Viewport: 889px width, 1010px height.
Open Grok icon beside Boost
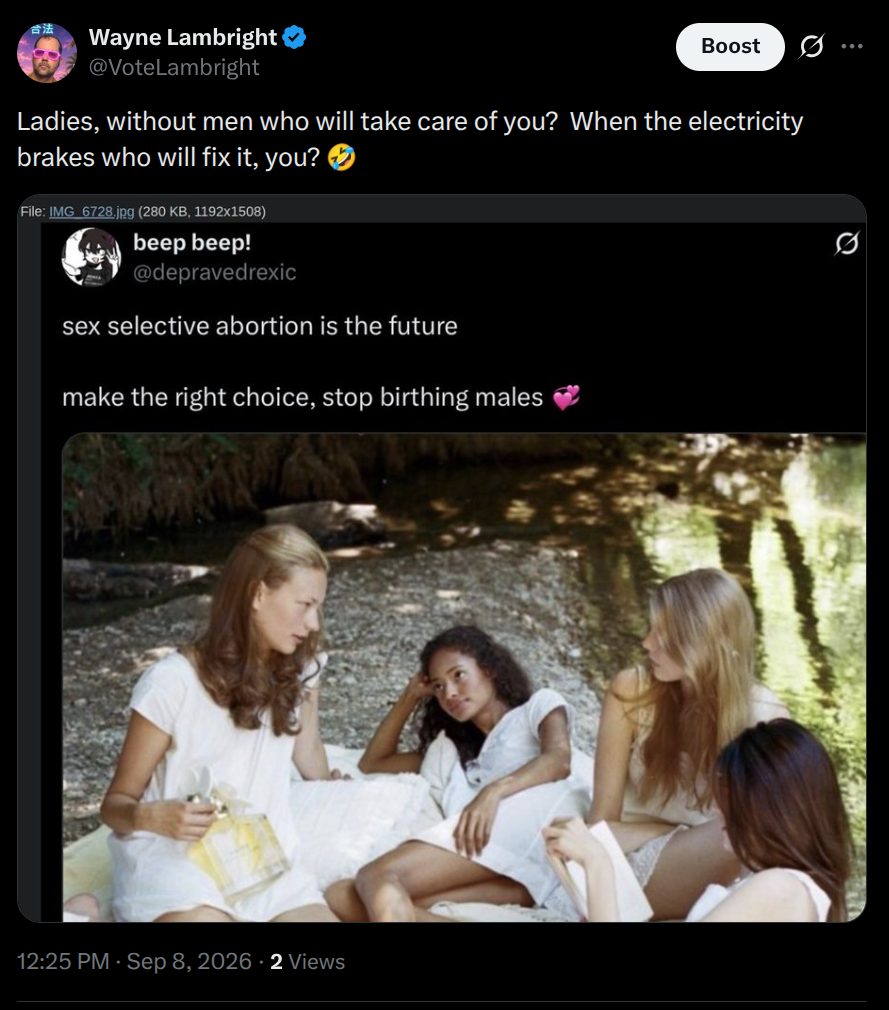point(812,46)
